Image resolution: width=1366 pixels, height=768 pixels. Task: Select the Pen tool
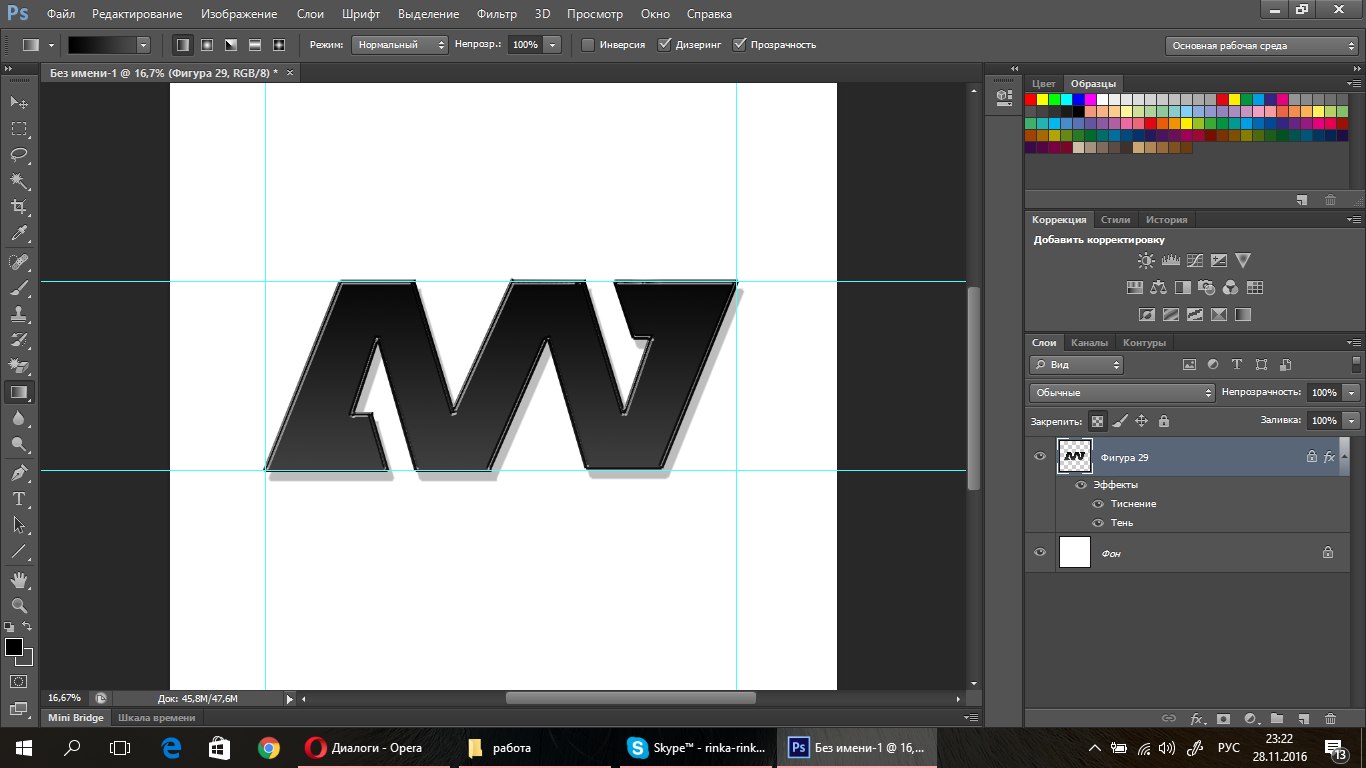tap(19, 473)
